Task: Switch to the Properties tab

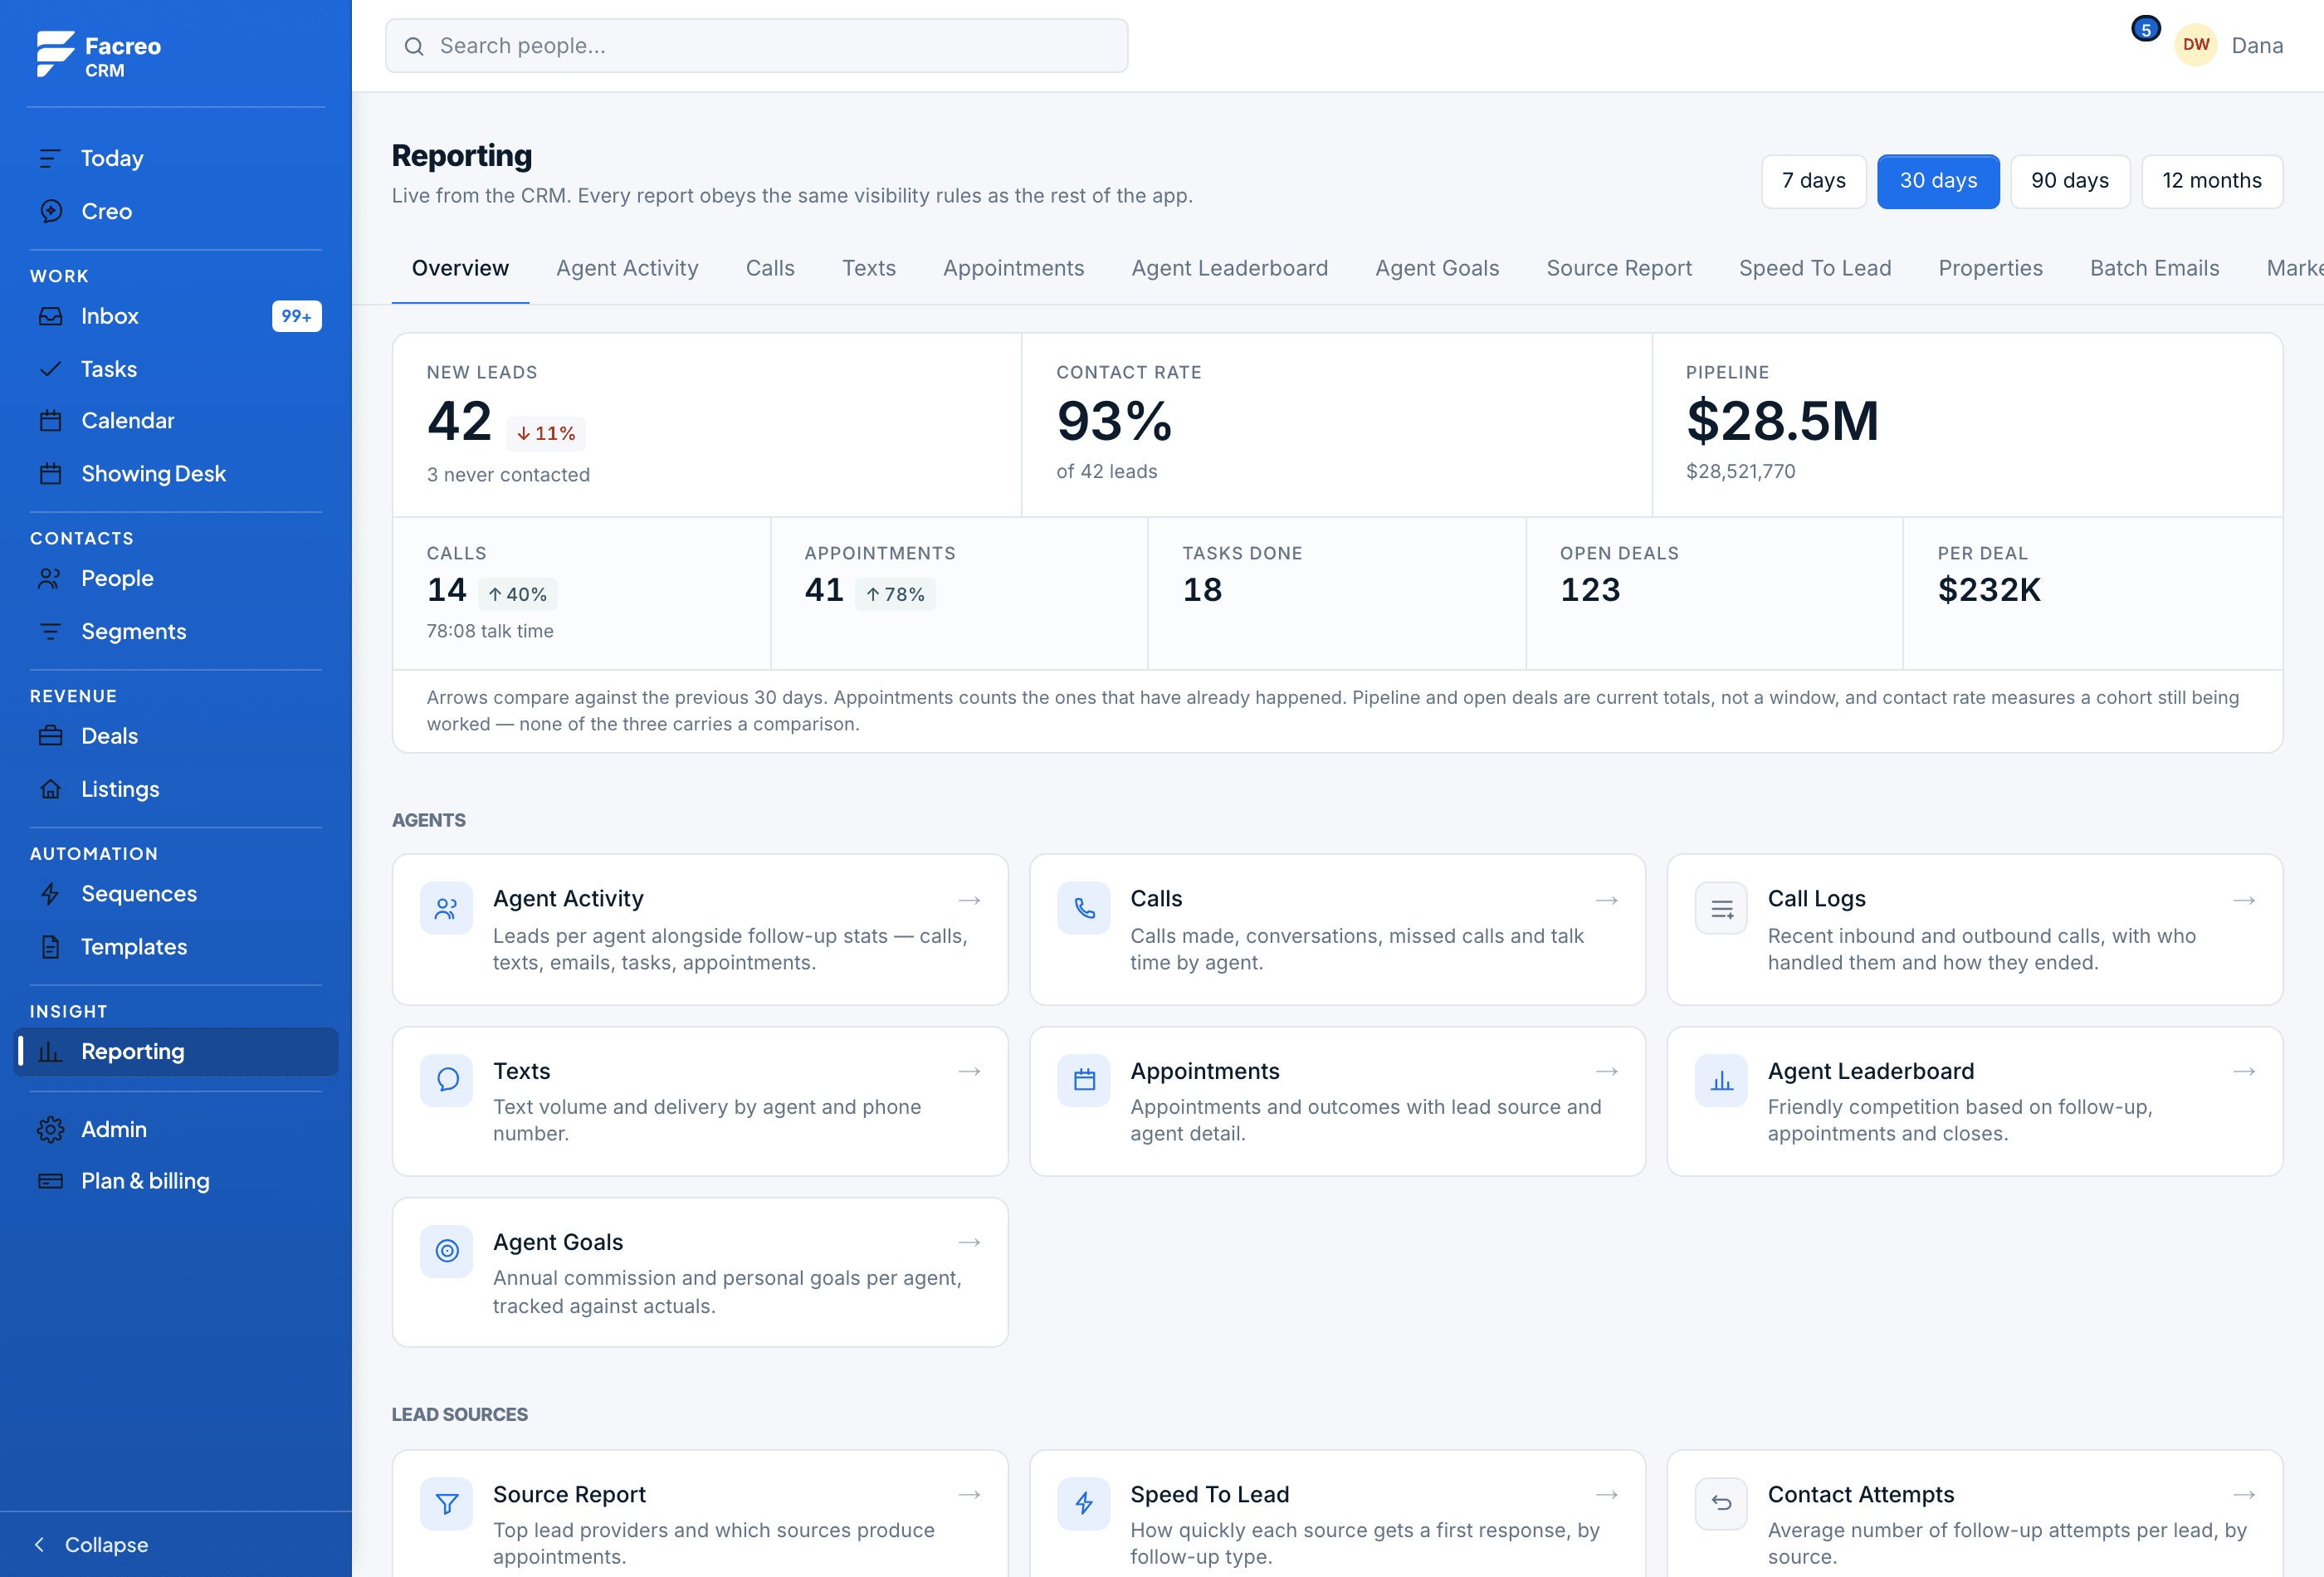Action: 1990,268
